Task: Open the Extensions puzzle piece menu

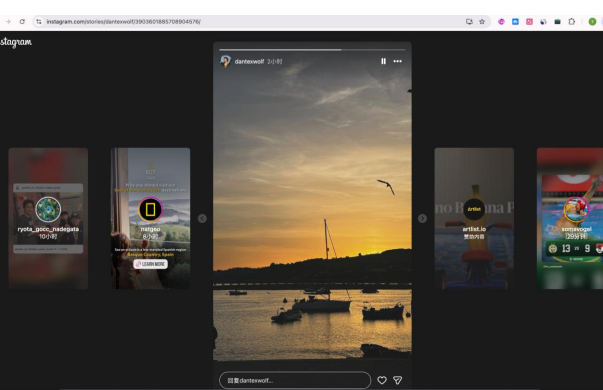Action: click(x=571, y=22)
